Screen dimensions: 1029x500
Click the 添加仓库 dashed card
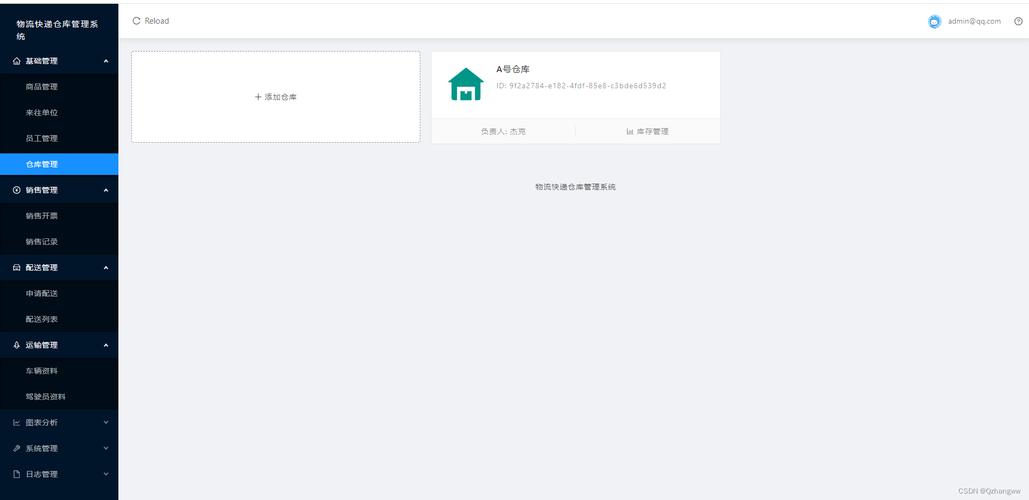276,96
